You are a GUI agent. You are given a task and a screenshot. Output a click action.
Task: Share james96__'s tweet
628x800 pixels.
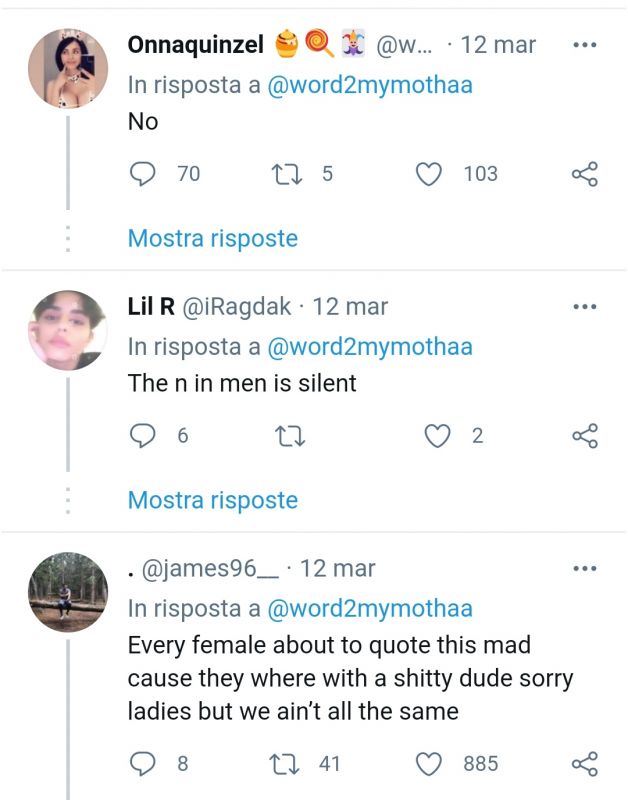(x=584, y=764)
